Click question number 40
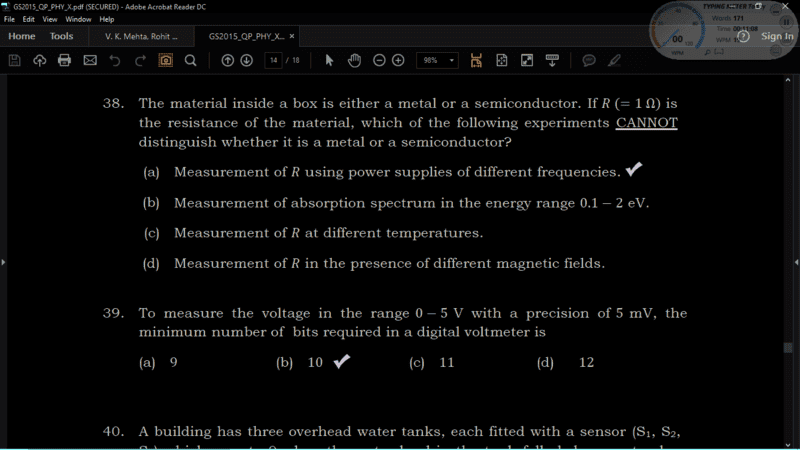Image resolution: width=800 pixels, height=450 pixels. coord(113,432)
